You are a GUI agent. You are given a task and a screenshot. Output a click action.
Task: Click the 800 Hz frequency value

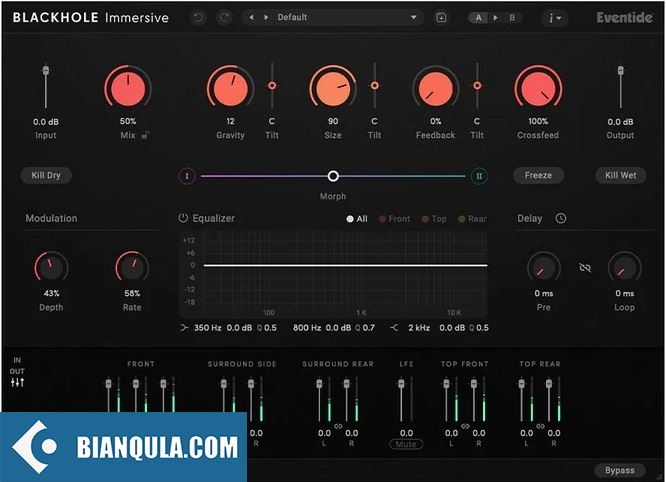[x=307, y=328]
